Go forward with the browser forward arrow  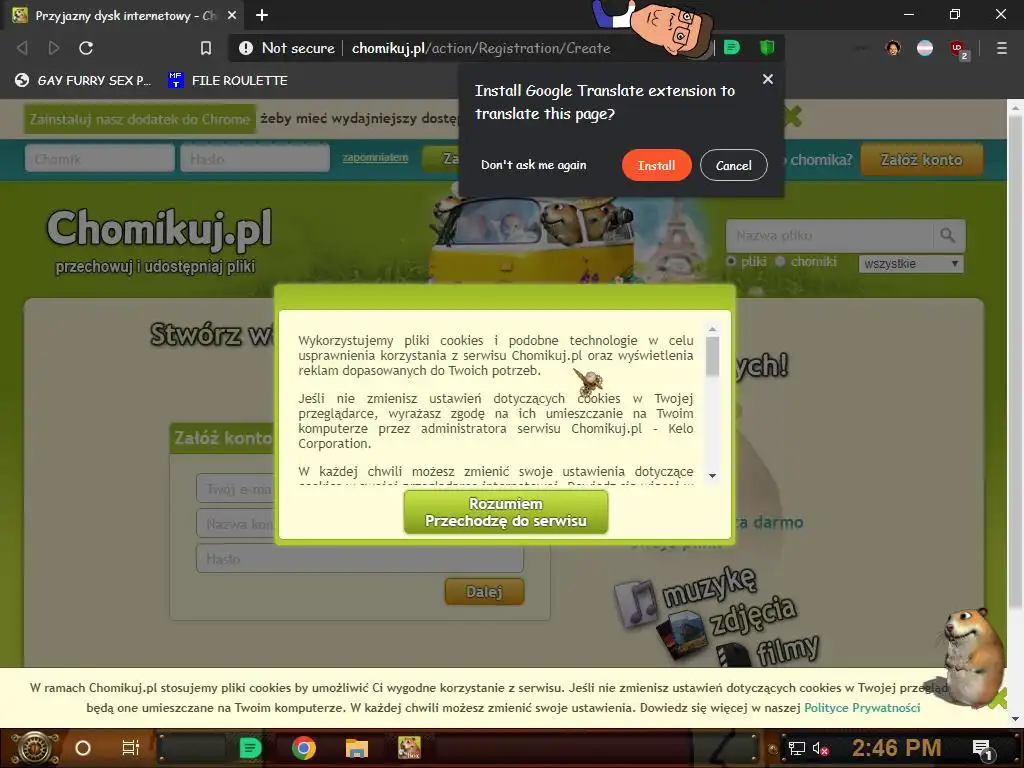tap(54, 48)
